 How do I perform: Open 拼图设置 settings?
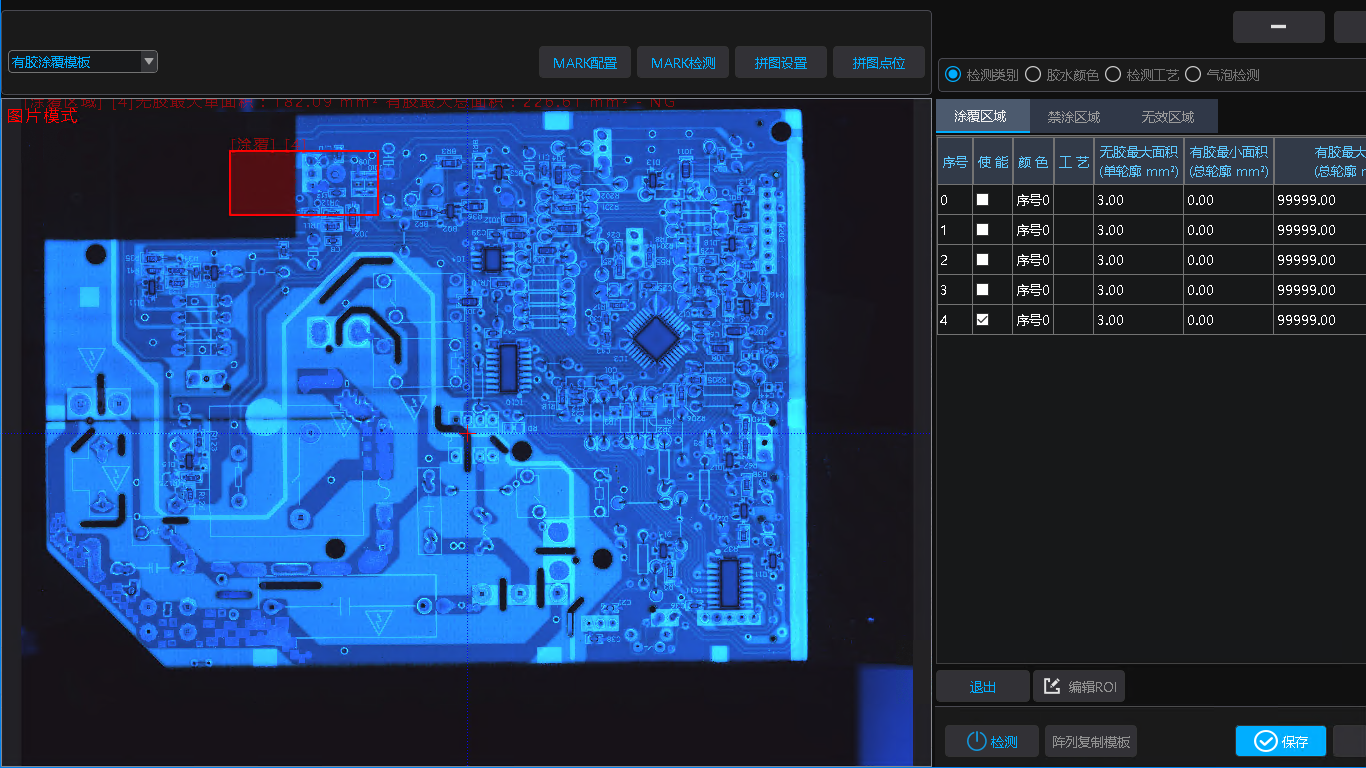click(781, 63)
